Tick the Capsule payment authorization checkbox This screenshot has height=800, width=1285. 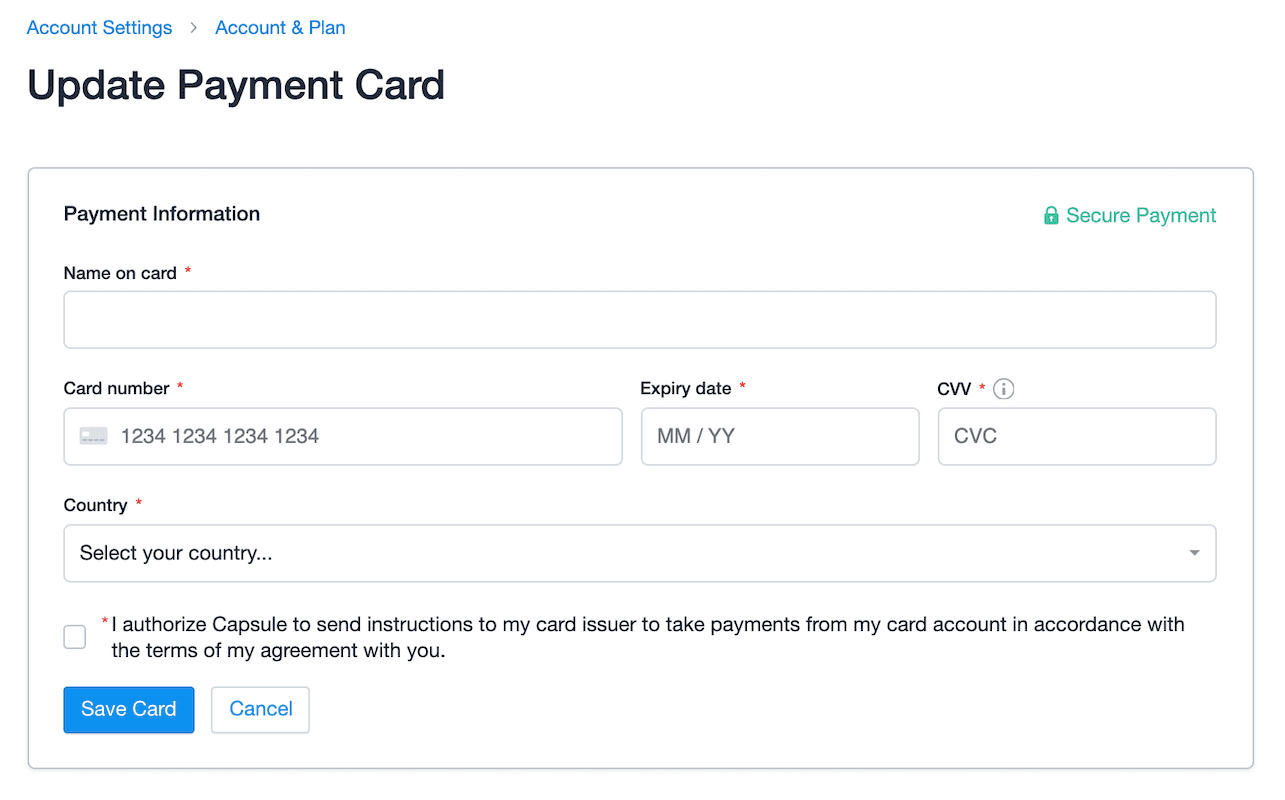point(75,637)
